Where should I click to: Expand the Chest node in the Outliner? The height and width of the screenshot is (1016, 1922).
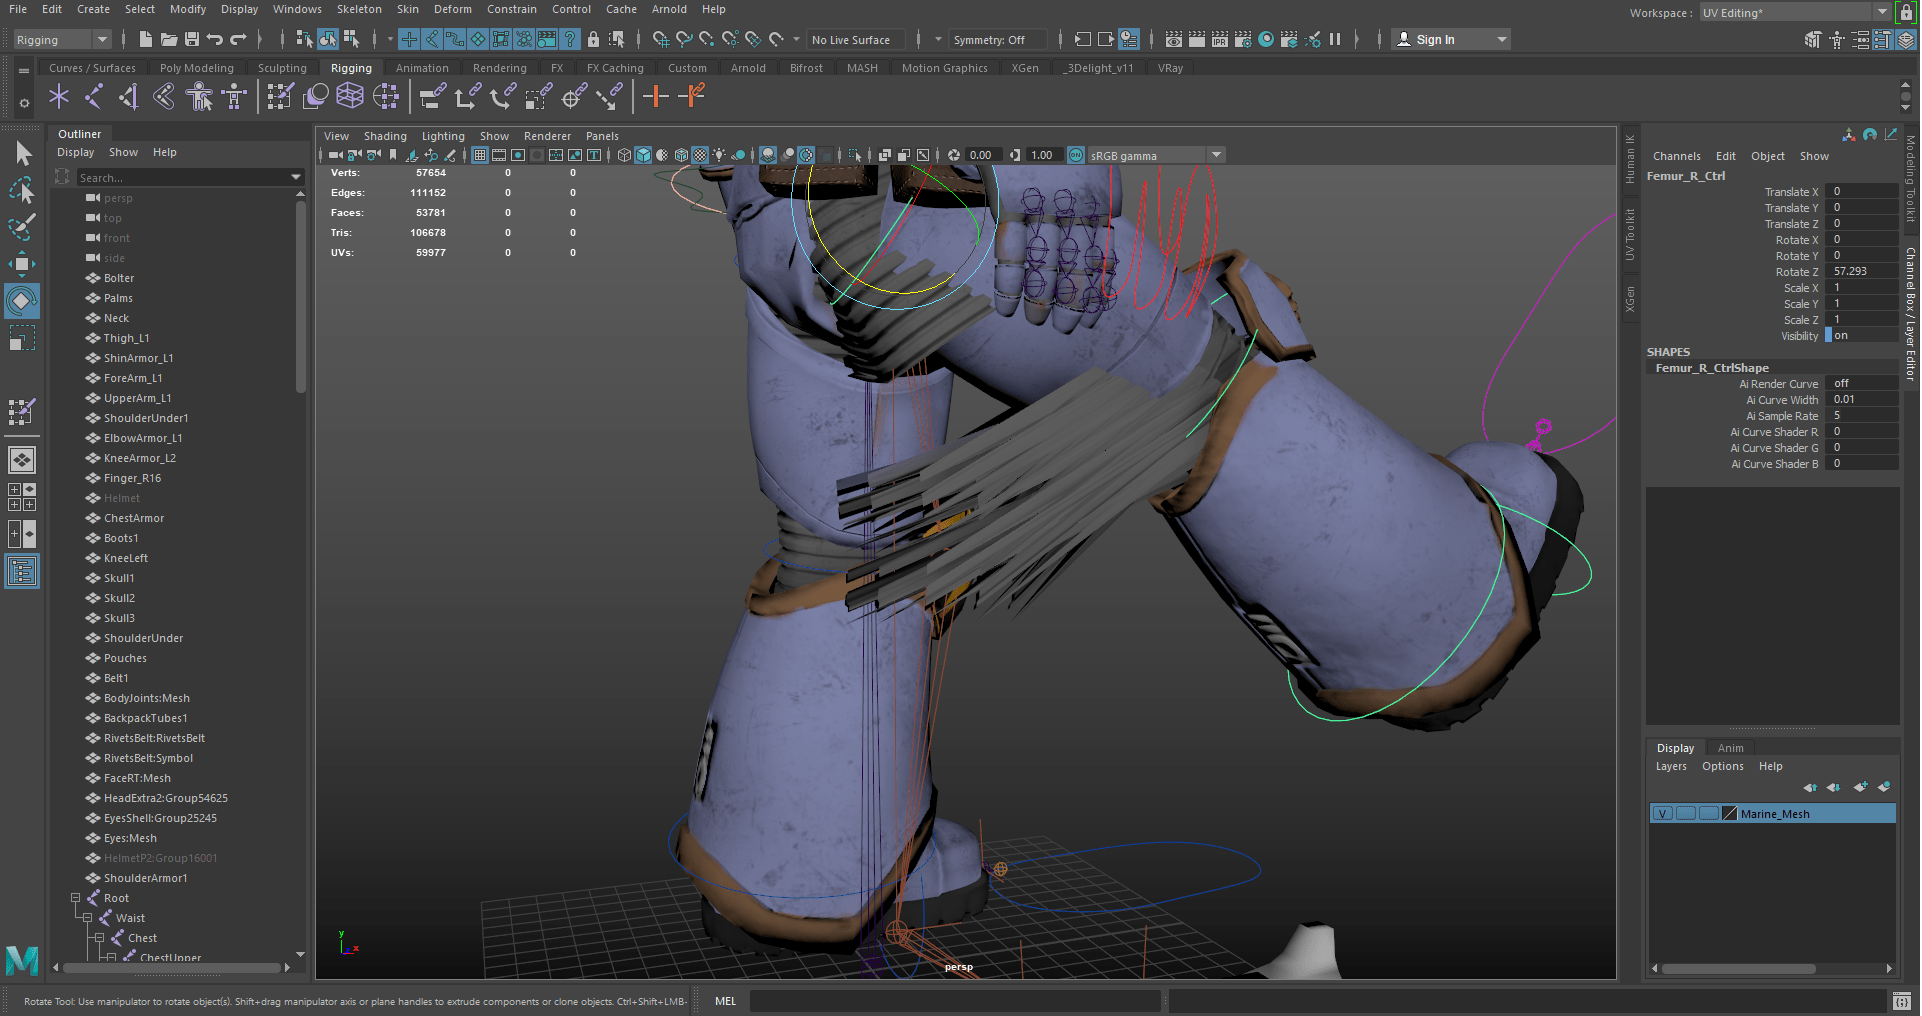tap(99, 938)
